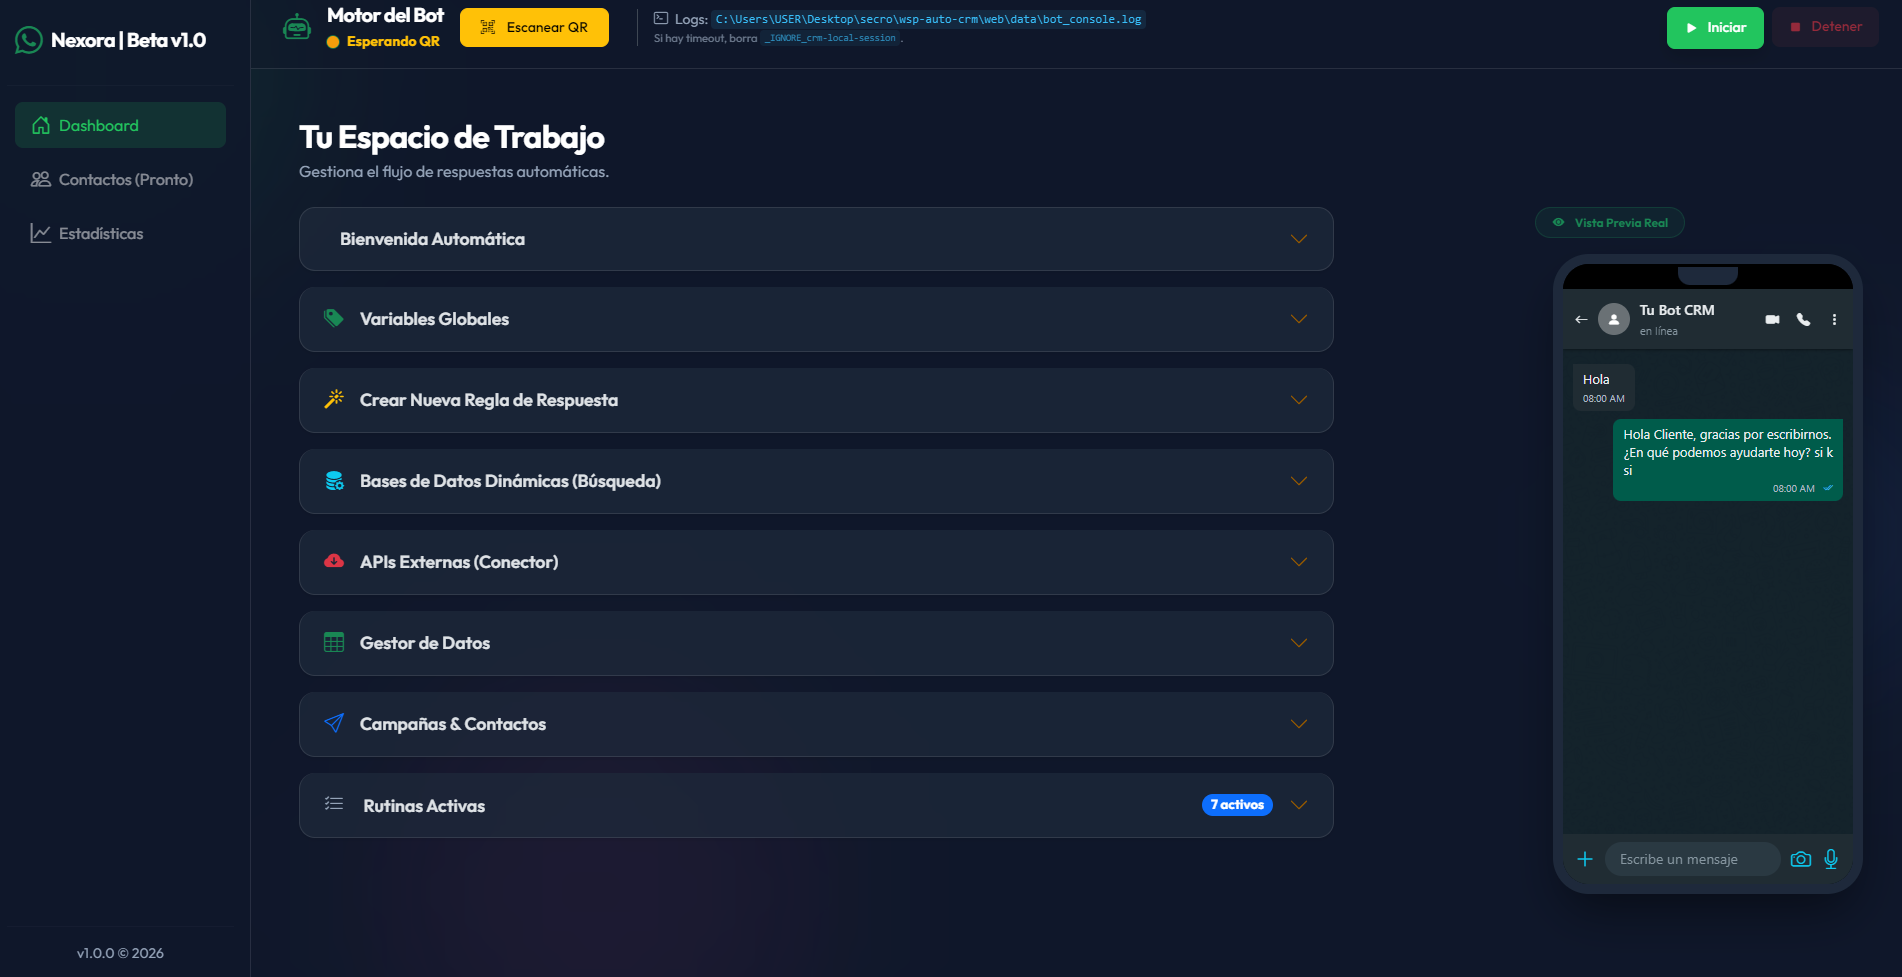Click the video call icon in preview
Screen dimensions: 1902x977
[1772, 320]
